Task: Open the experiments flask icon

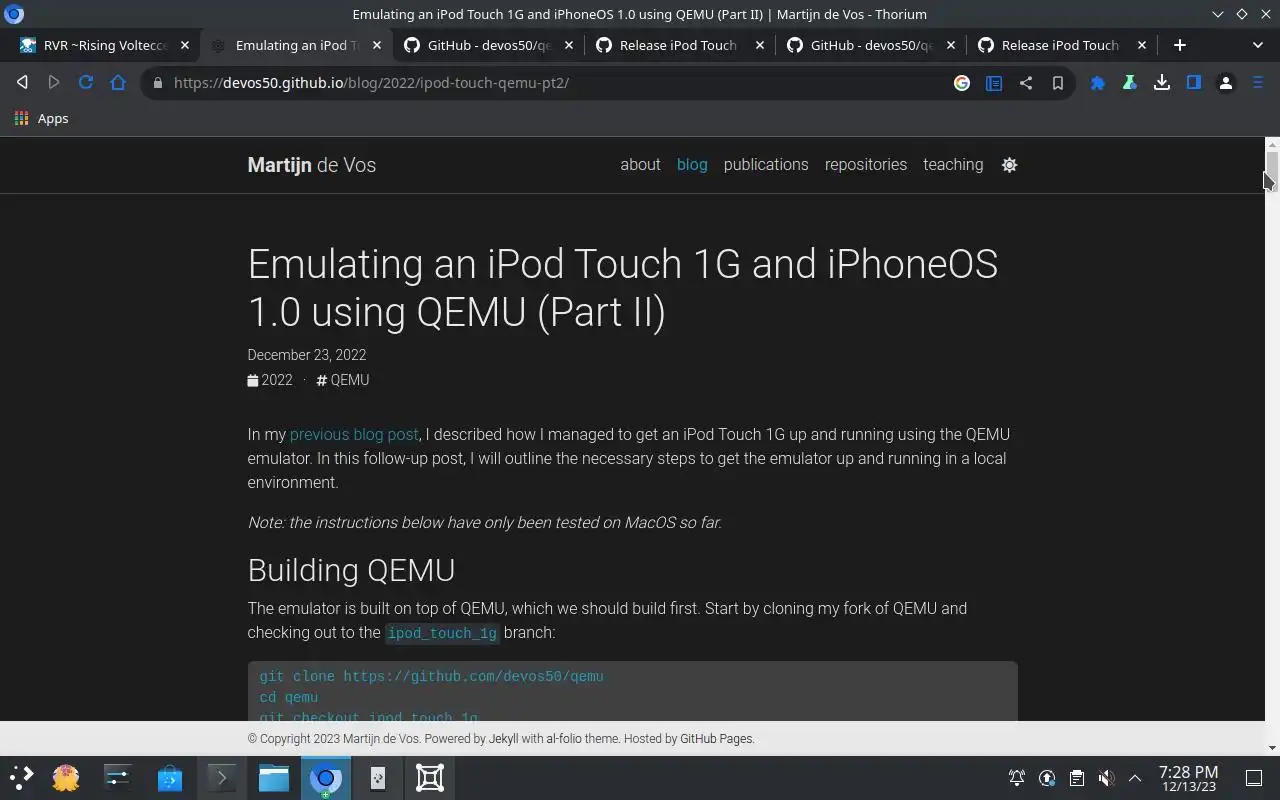Action: coord(1130,83)
